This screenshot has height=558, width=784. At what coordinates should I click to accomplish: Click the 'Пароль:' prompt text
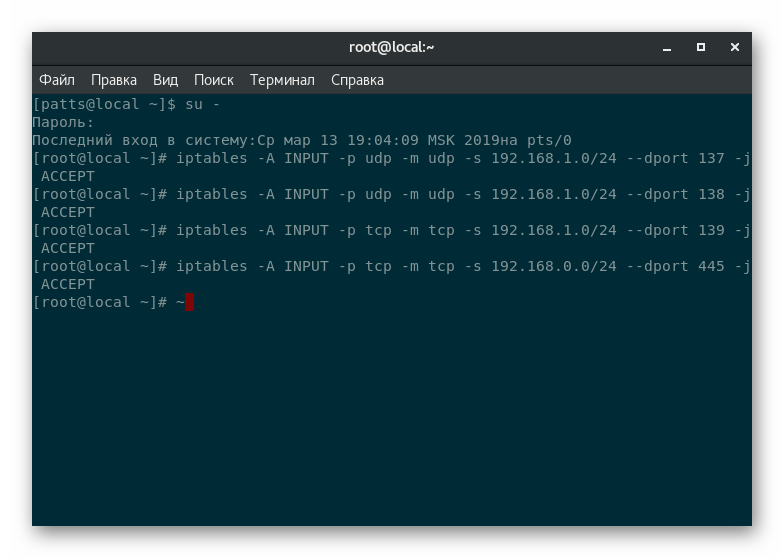(64, 122)
